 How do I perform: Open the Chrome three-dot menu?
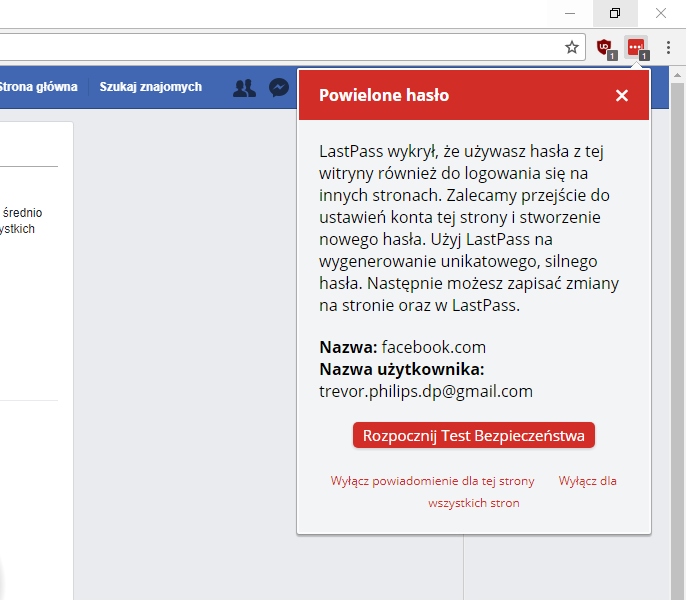click(668, 47)
